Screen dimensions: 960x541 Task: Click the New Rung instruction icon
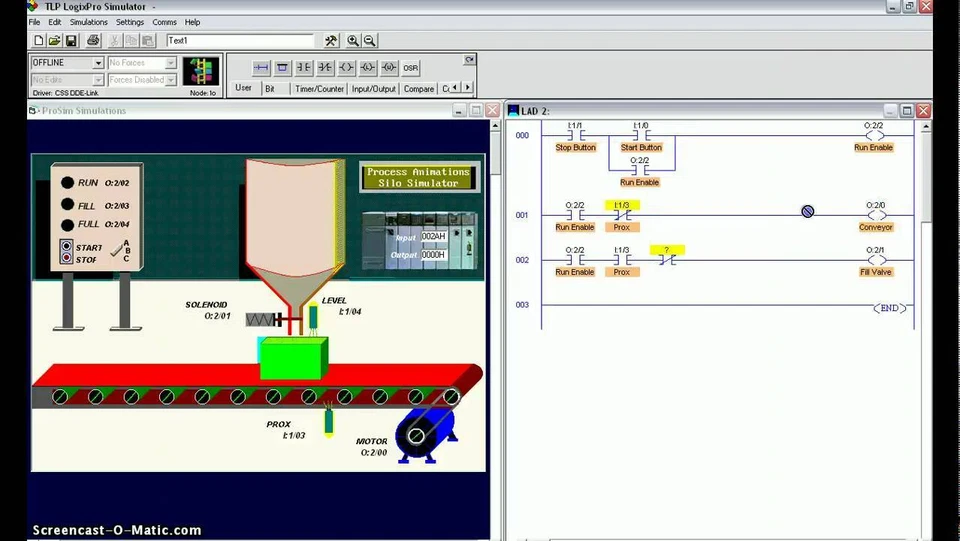261,68
